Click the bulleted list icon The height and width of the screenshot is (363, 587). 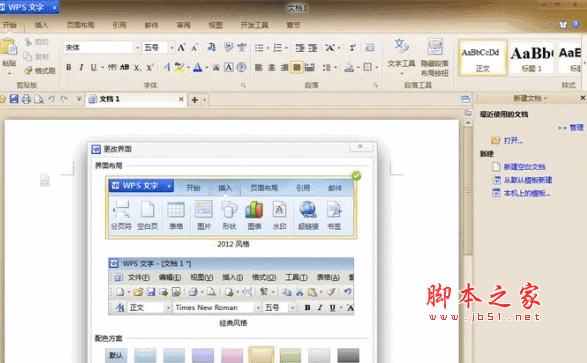click(259, 48)
